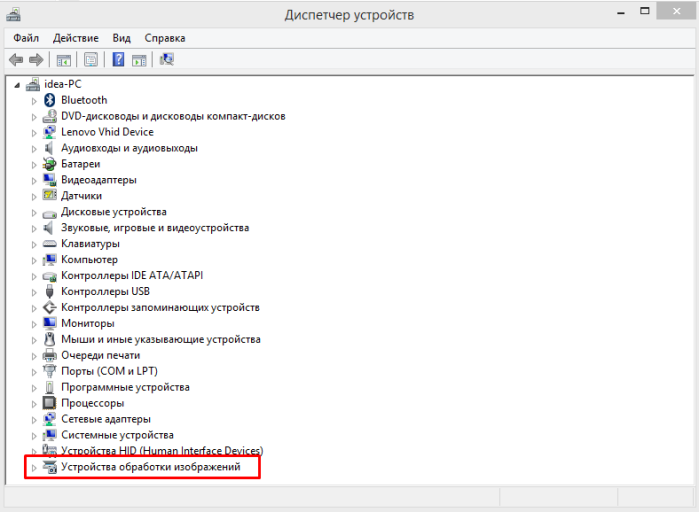Expand Аудиовходы и аудиовыходы arrow
Viewport: 699px width, 512px height.
(34, 149)
